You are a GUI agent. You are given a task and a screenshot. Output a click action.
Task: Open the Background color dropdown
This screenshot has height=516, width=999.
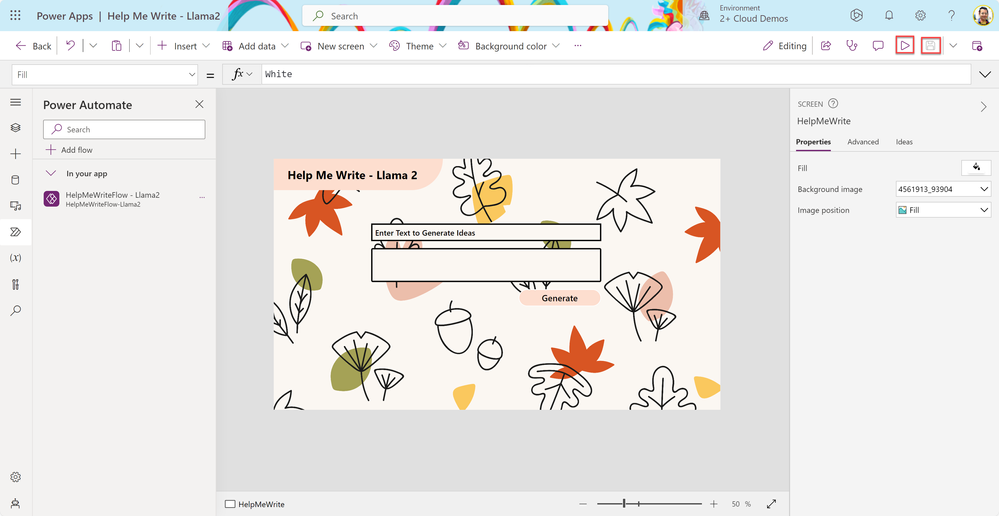pos(509,46)
